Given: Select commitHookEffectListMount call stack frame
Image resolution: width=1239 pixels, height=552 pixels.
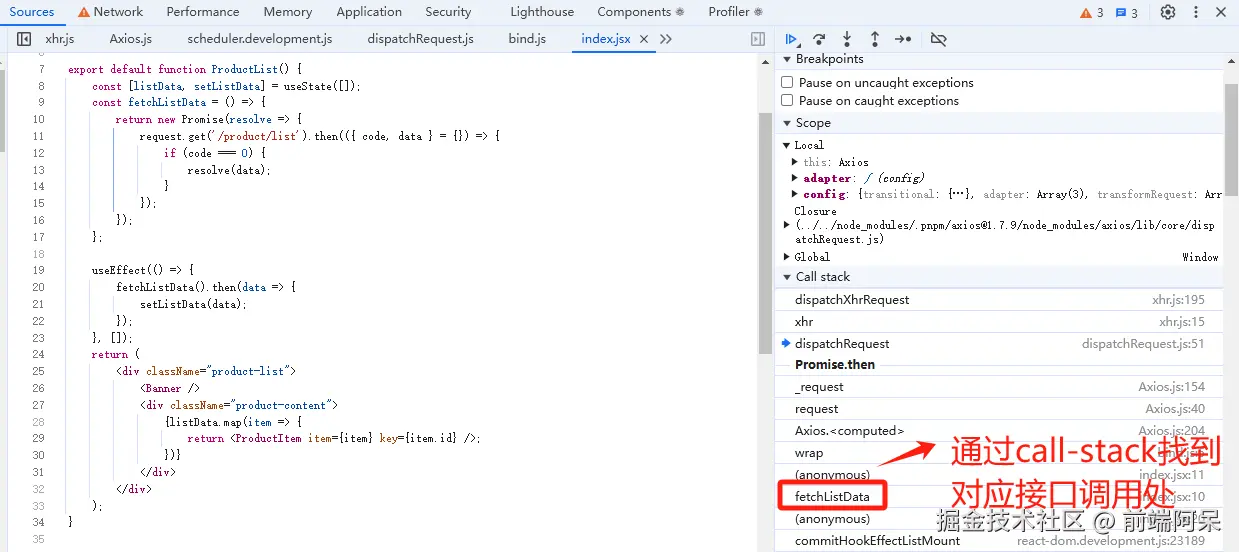Looking at the screenshot, I should click(x=999, y=541).
